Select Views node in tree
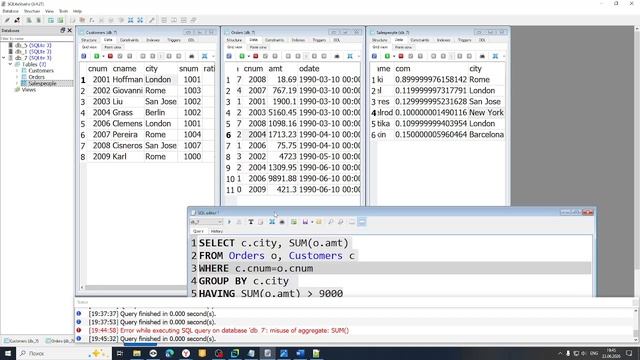 click(x=29, y=89)
